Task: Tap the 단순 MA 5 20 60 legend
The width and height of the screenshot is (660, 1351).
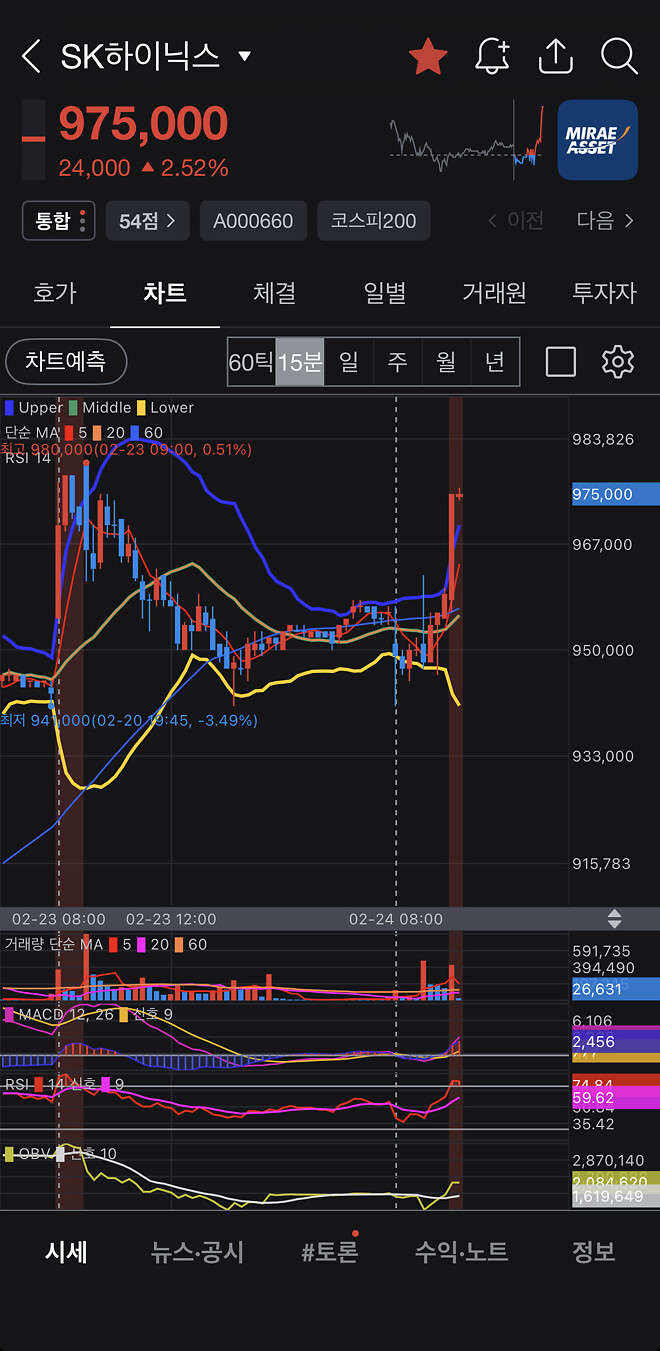Action: point(84,432)
